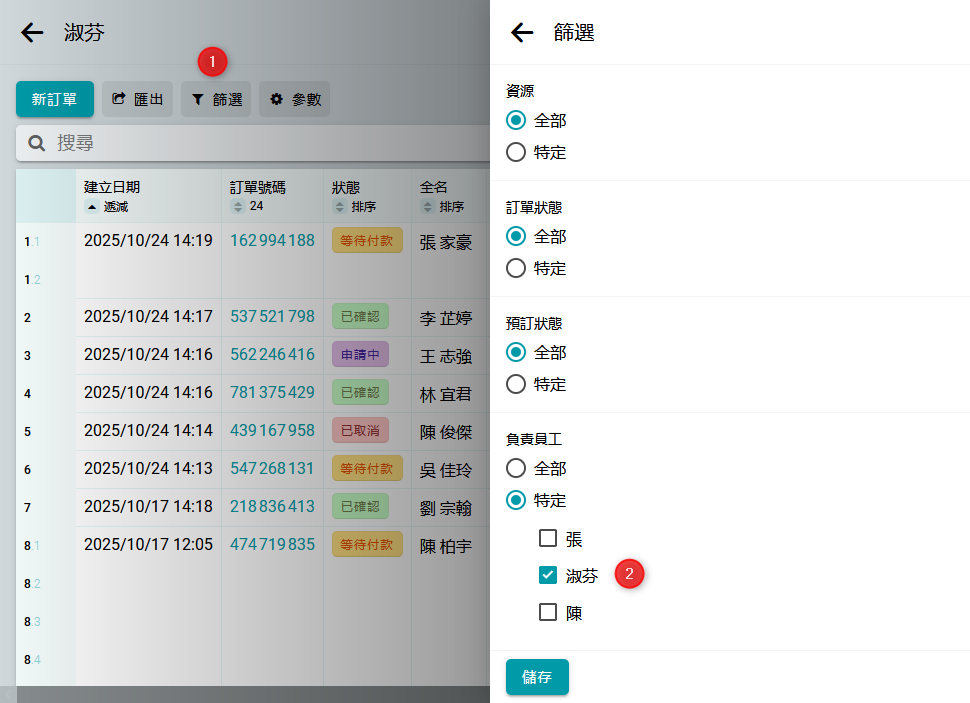Choose 特定 under 預訂狀態
The width and height of the screenshot is (970, 703).
(x=516, y=385)
